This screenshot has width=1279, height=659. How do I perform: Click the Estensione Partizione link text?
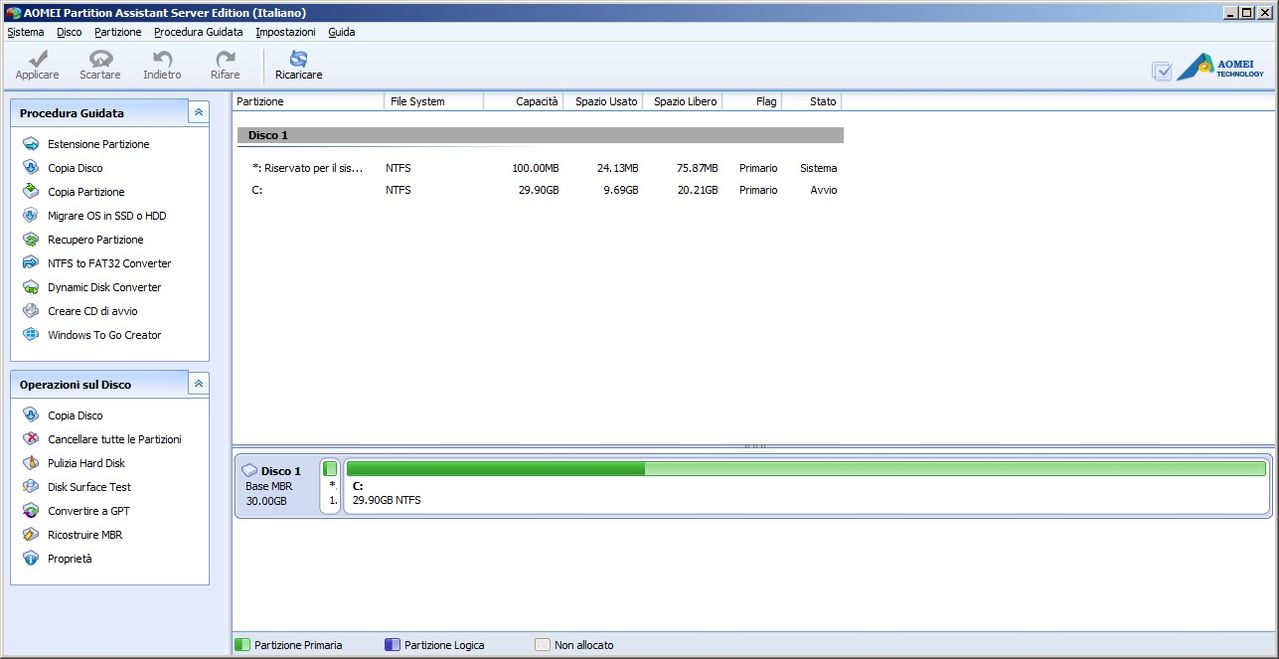pos(98,144)
